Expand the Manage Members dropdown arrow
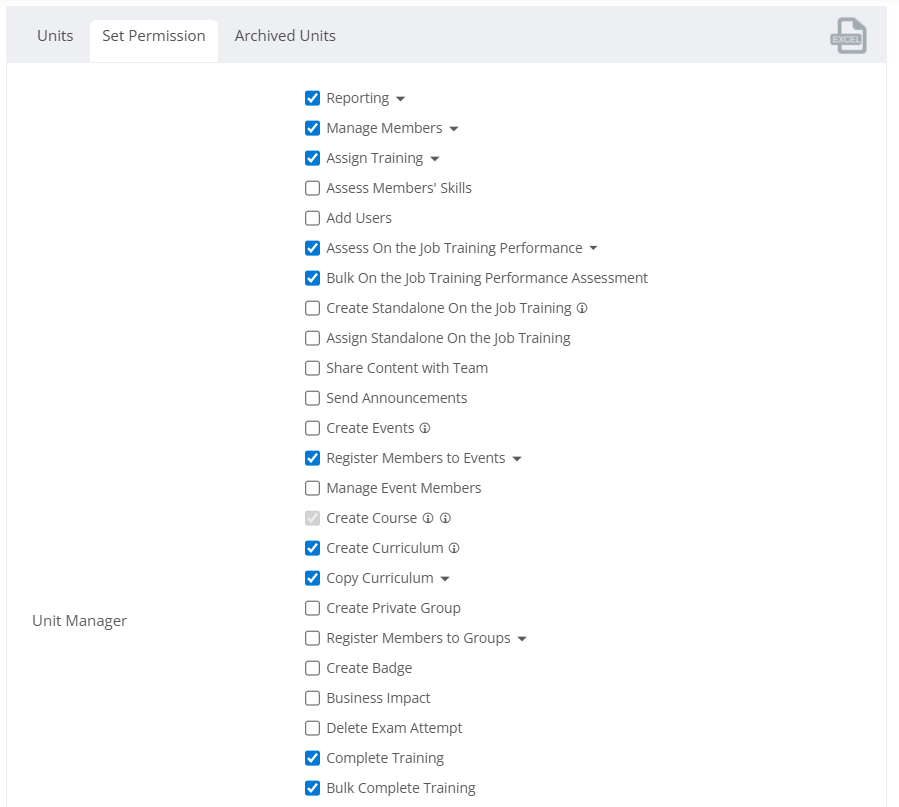This screenshot has height=807, width=899. click(x=454, y=129)
